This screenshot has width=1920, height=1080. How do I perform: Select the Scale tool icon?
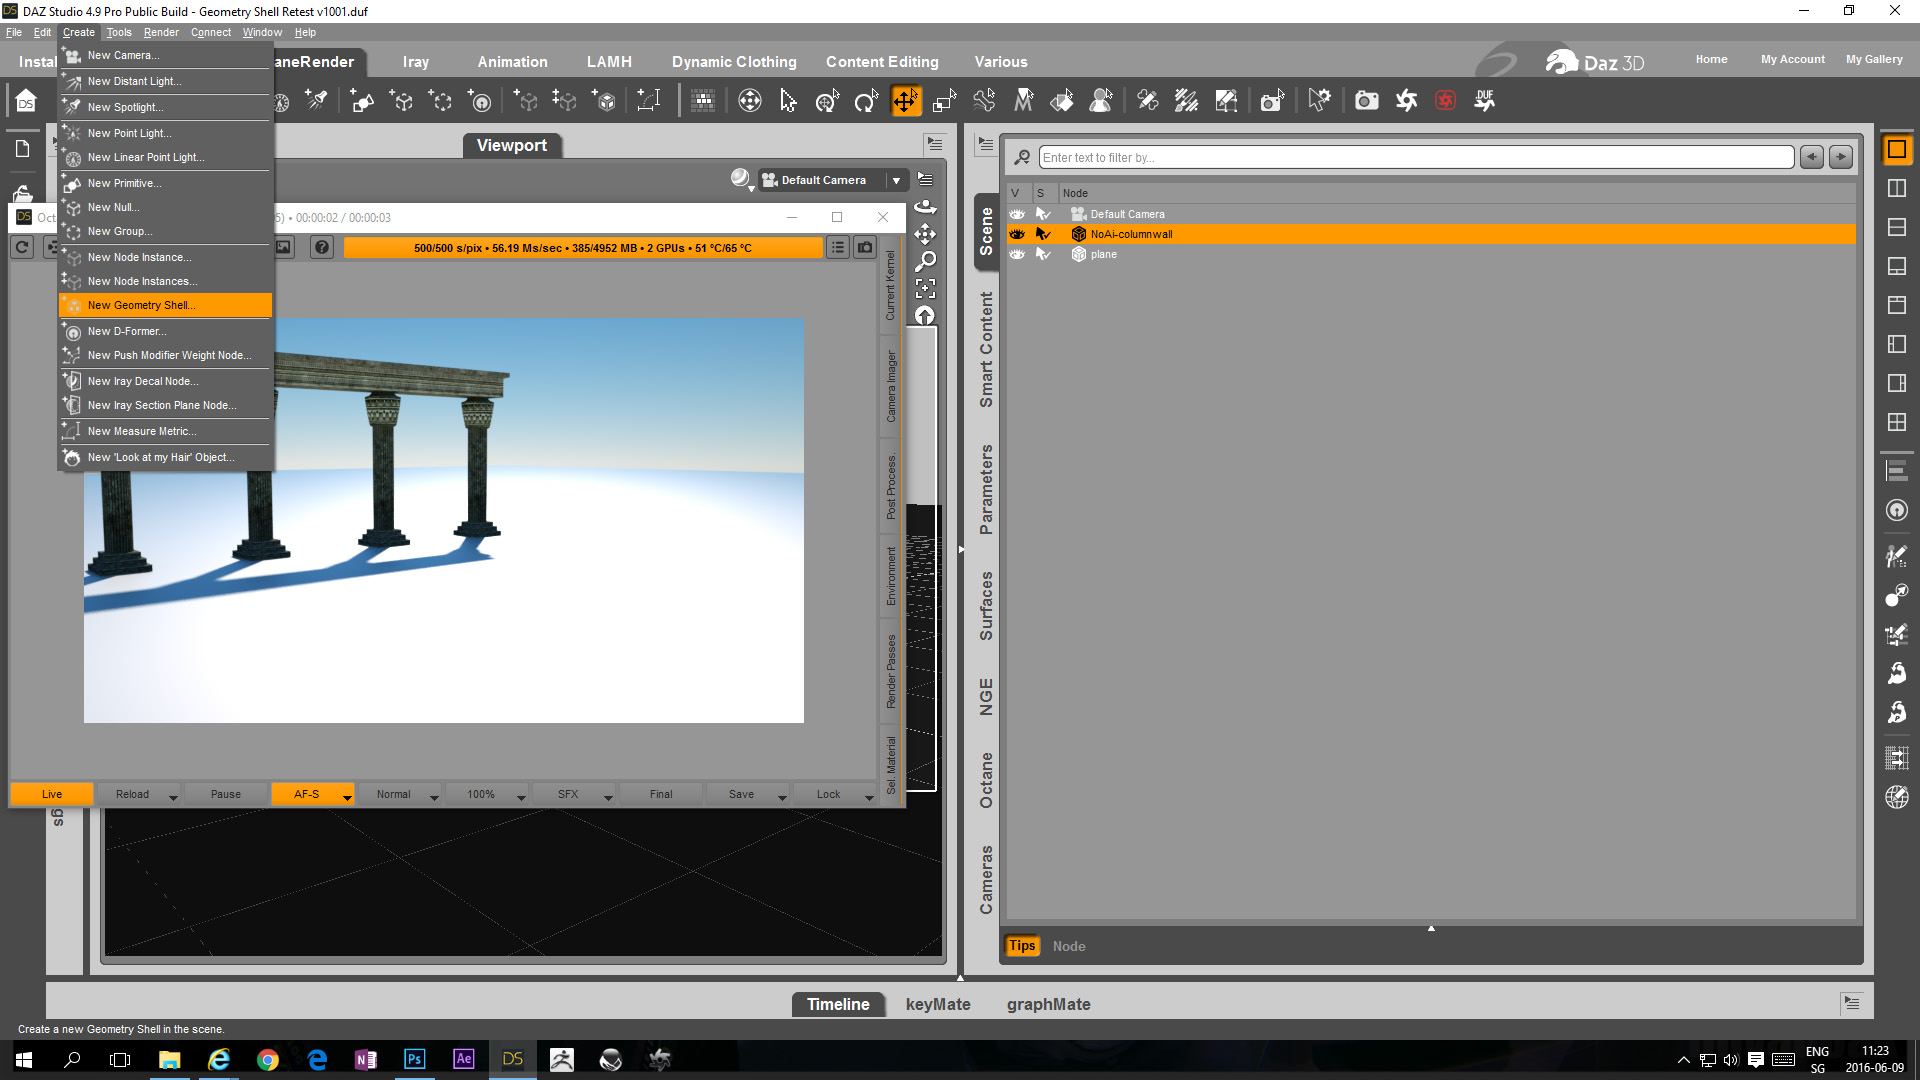[944, 101]
